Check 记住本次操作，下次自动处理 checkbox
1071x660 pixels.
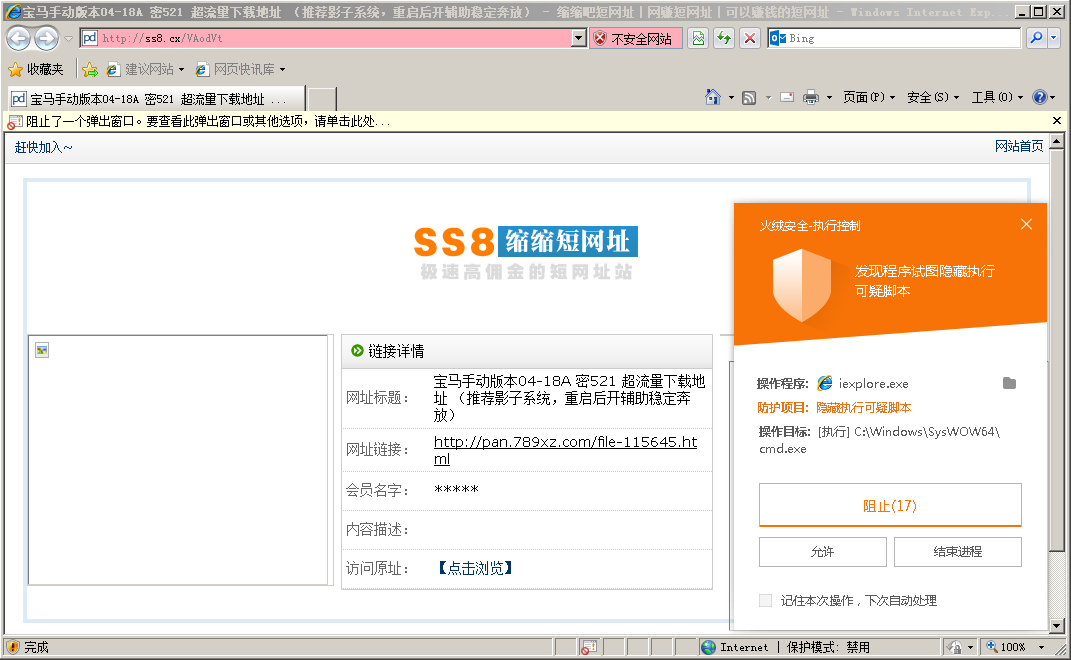[x=766, y=601]
